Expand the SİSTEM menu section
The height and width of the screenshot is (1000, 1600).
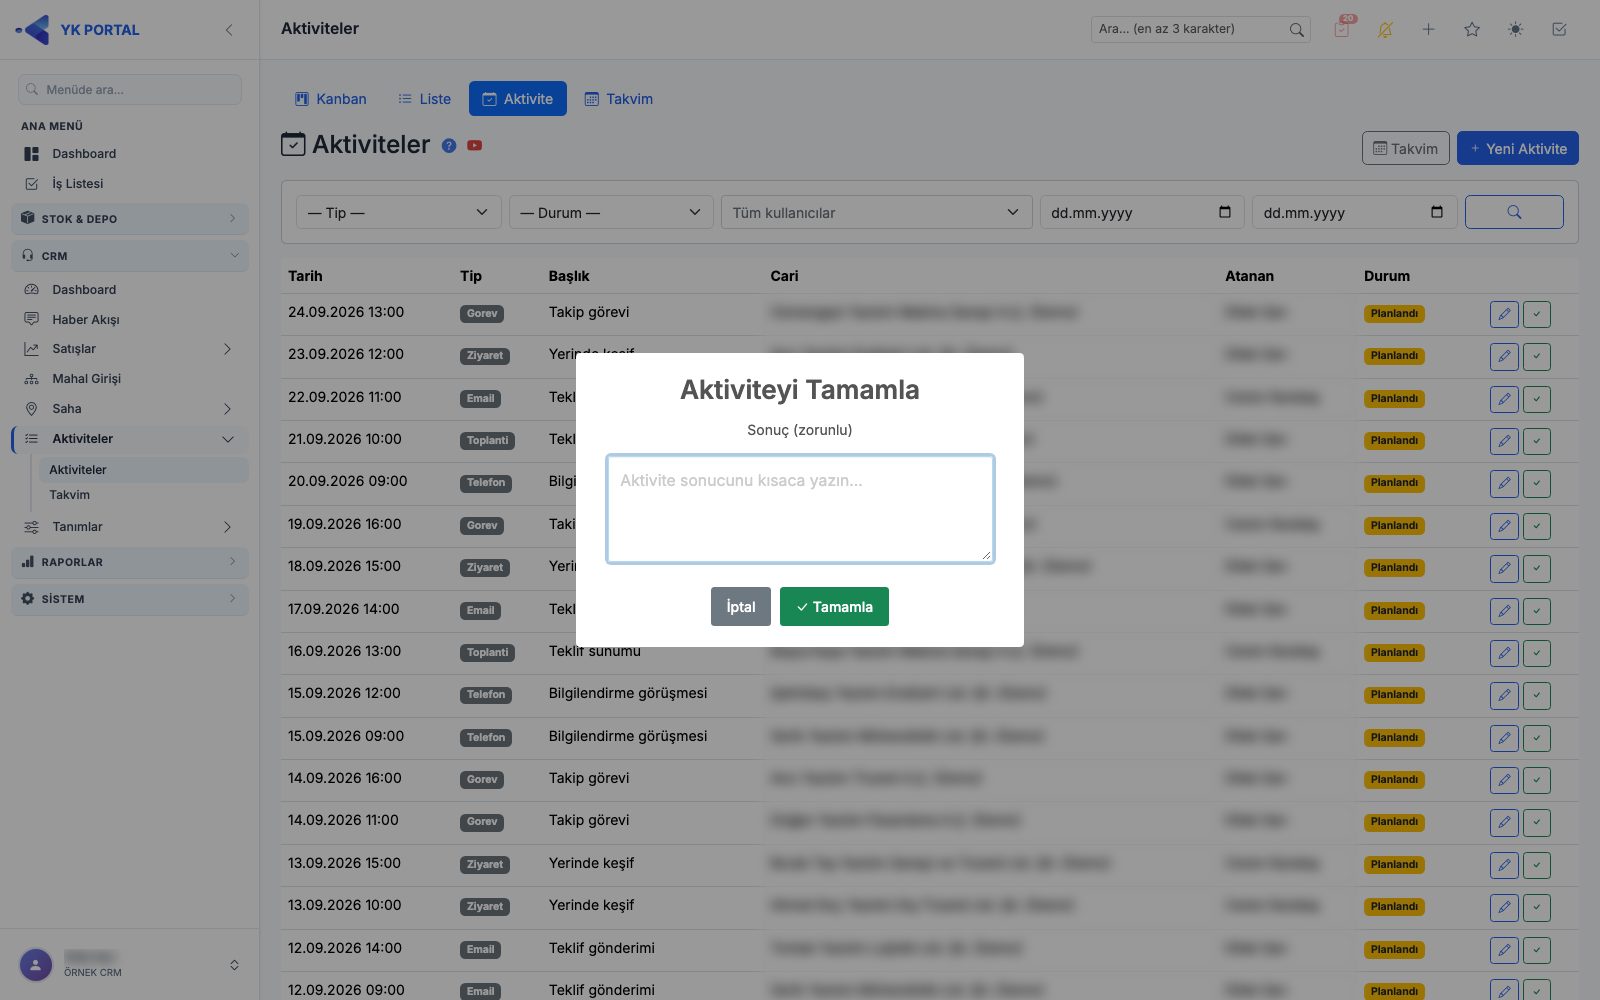(130, 599)
